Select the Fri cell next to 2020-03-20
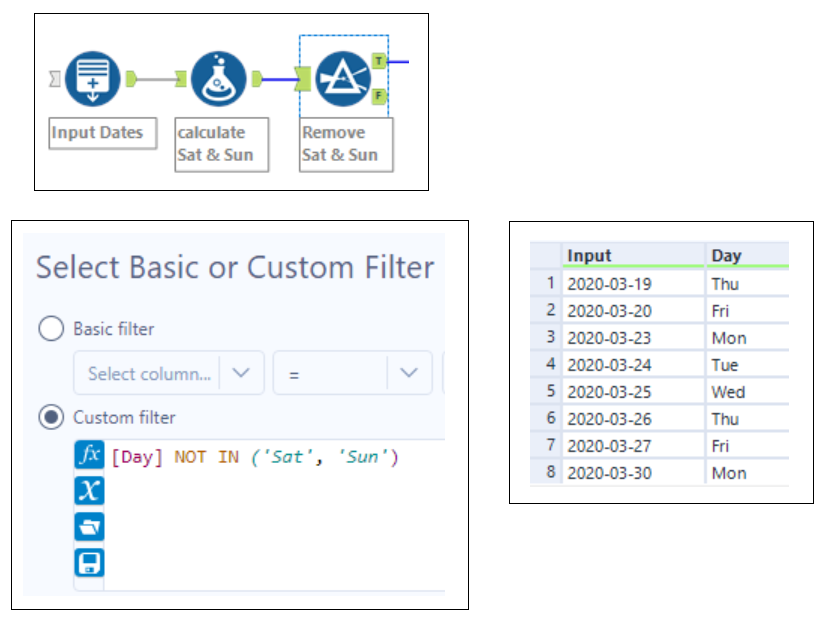Screen dimensions: 839x624 (748, 311)
